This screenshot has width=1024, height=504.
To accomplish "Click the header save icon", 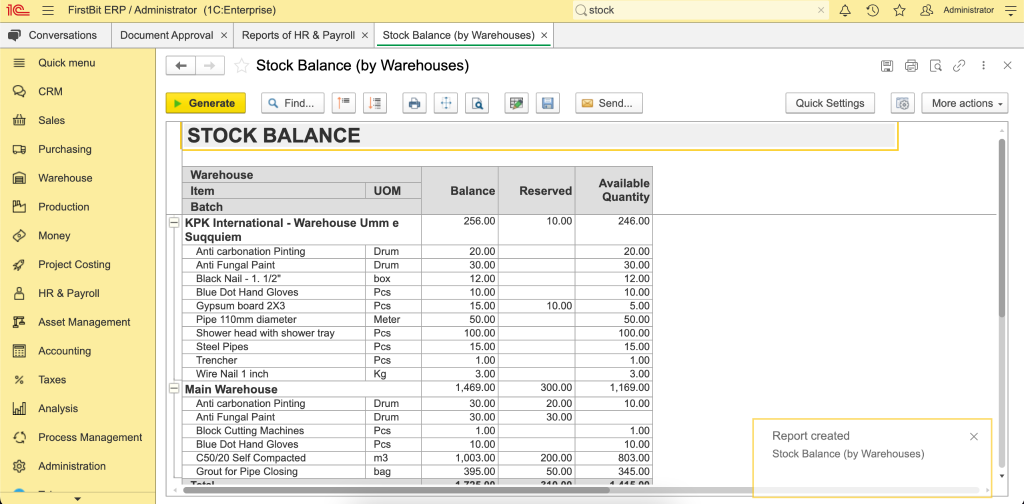I will [887, 66].
